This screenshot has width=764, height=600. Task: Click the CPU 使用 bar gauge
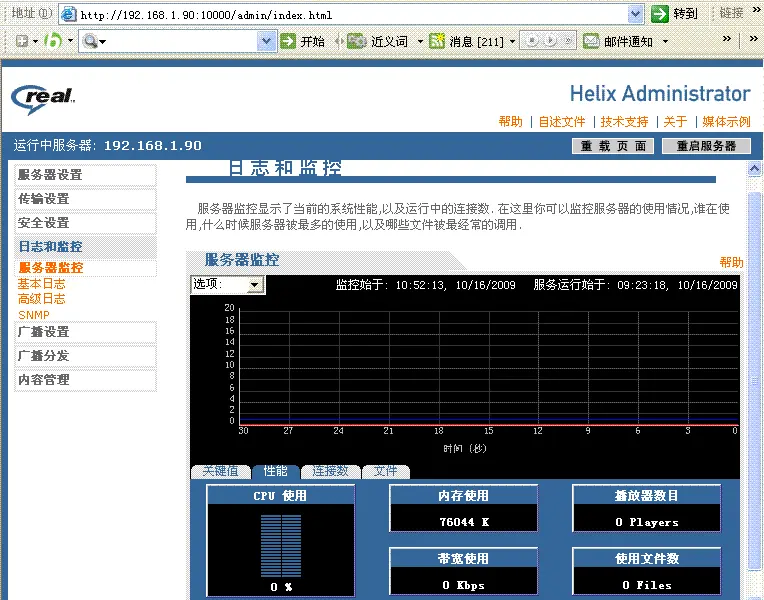pyautogui.click(x=281, y=545)
